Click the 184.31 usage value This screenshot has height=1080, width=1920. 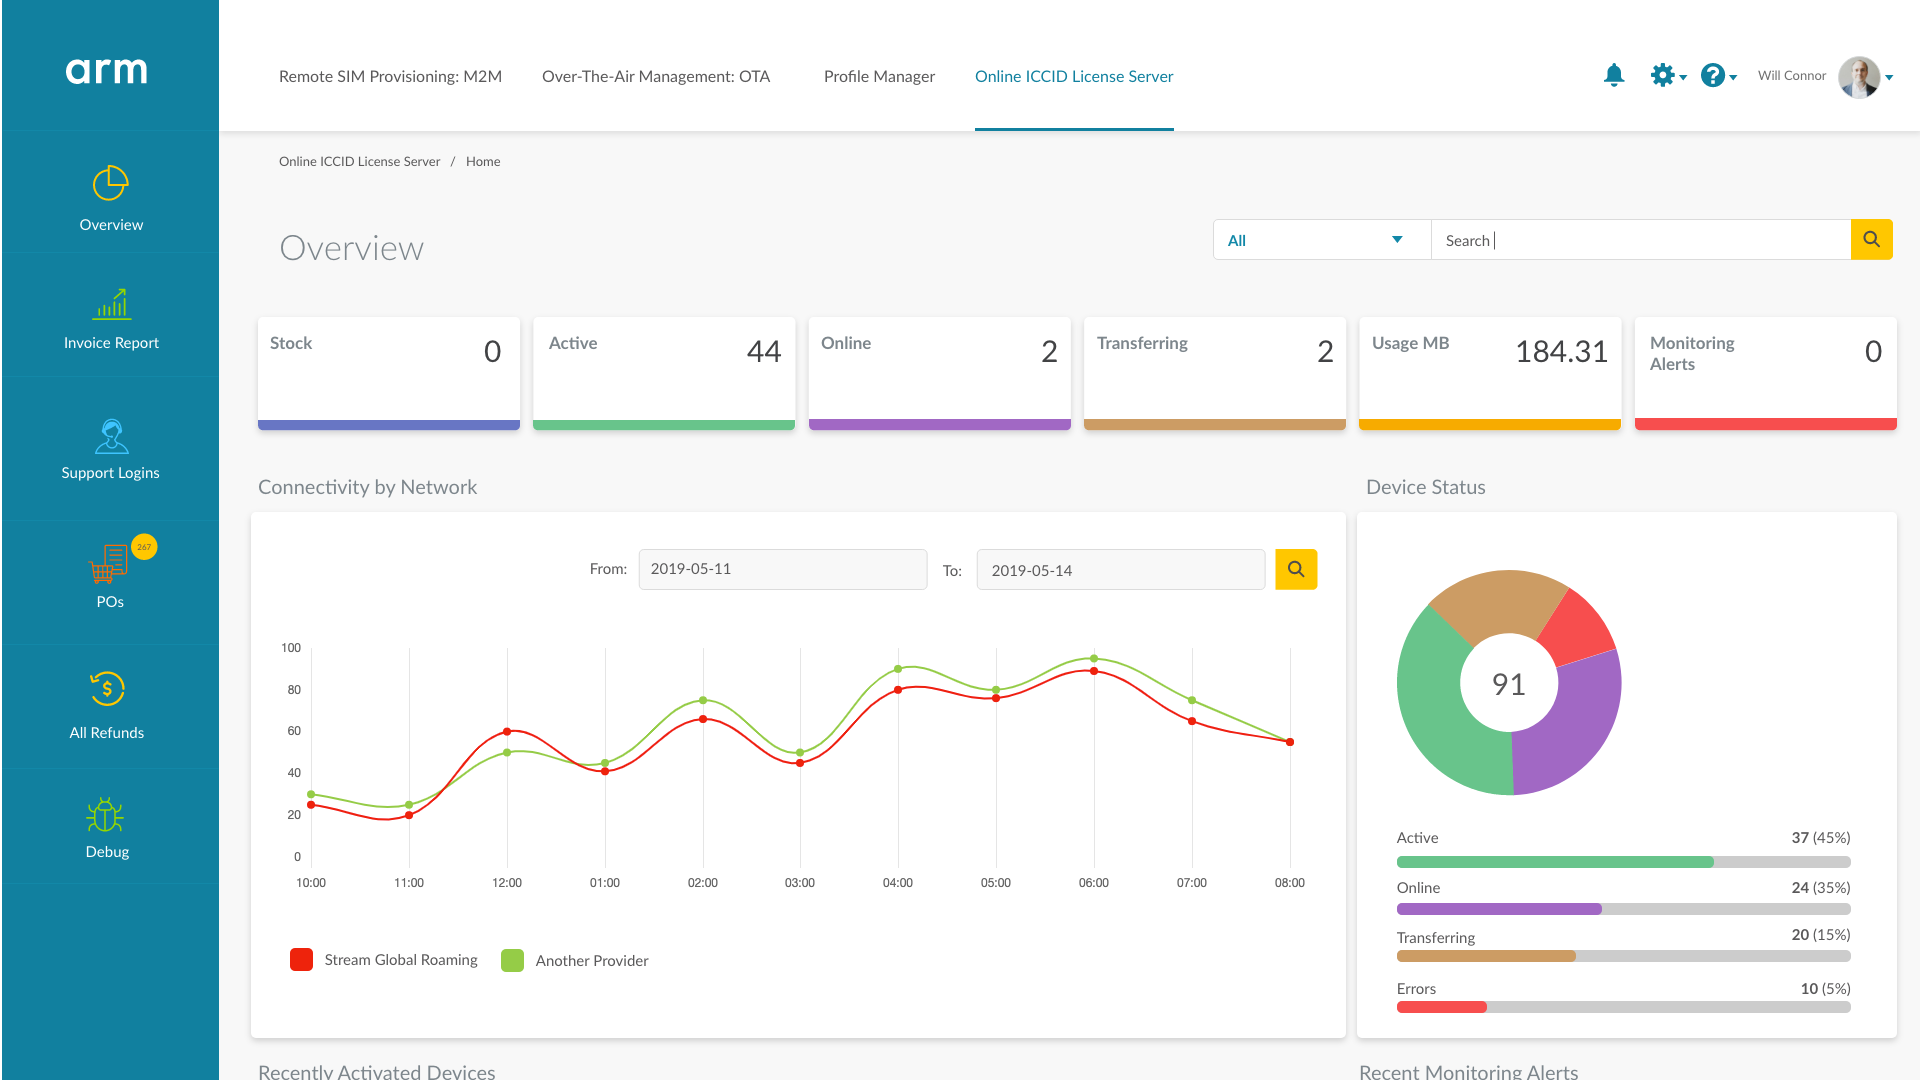1561,351
